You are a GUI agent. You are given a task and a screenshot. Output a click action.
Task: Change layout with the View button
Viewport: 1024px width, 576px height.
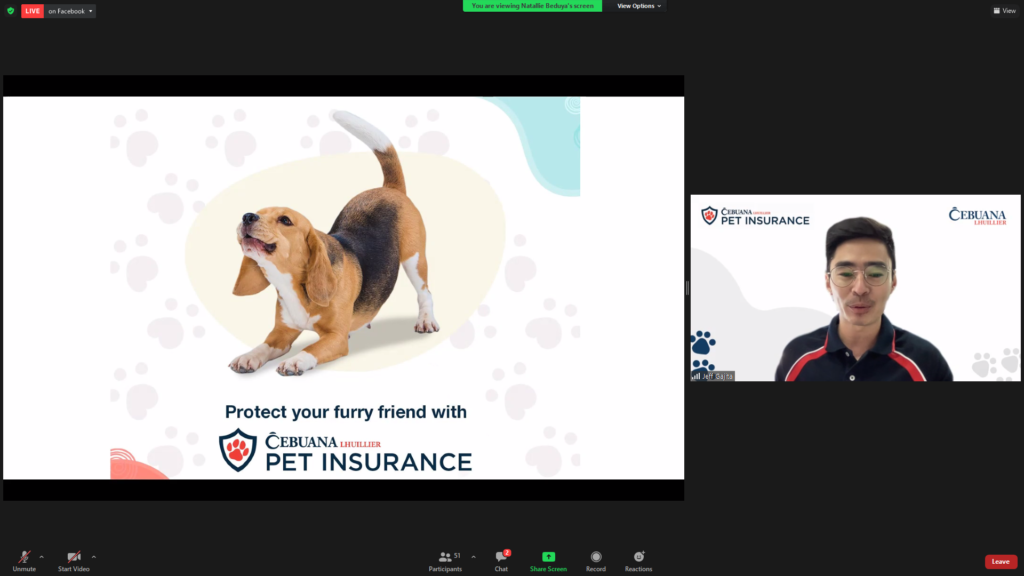pos(1004,11)
